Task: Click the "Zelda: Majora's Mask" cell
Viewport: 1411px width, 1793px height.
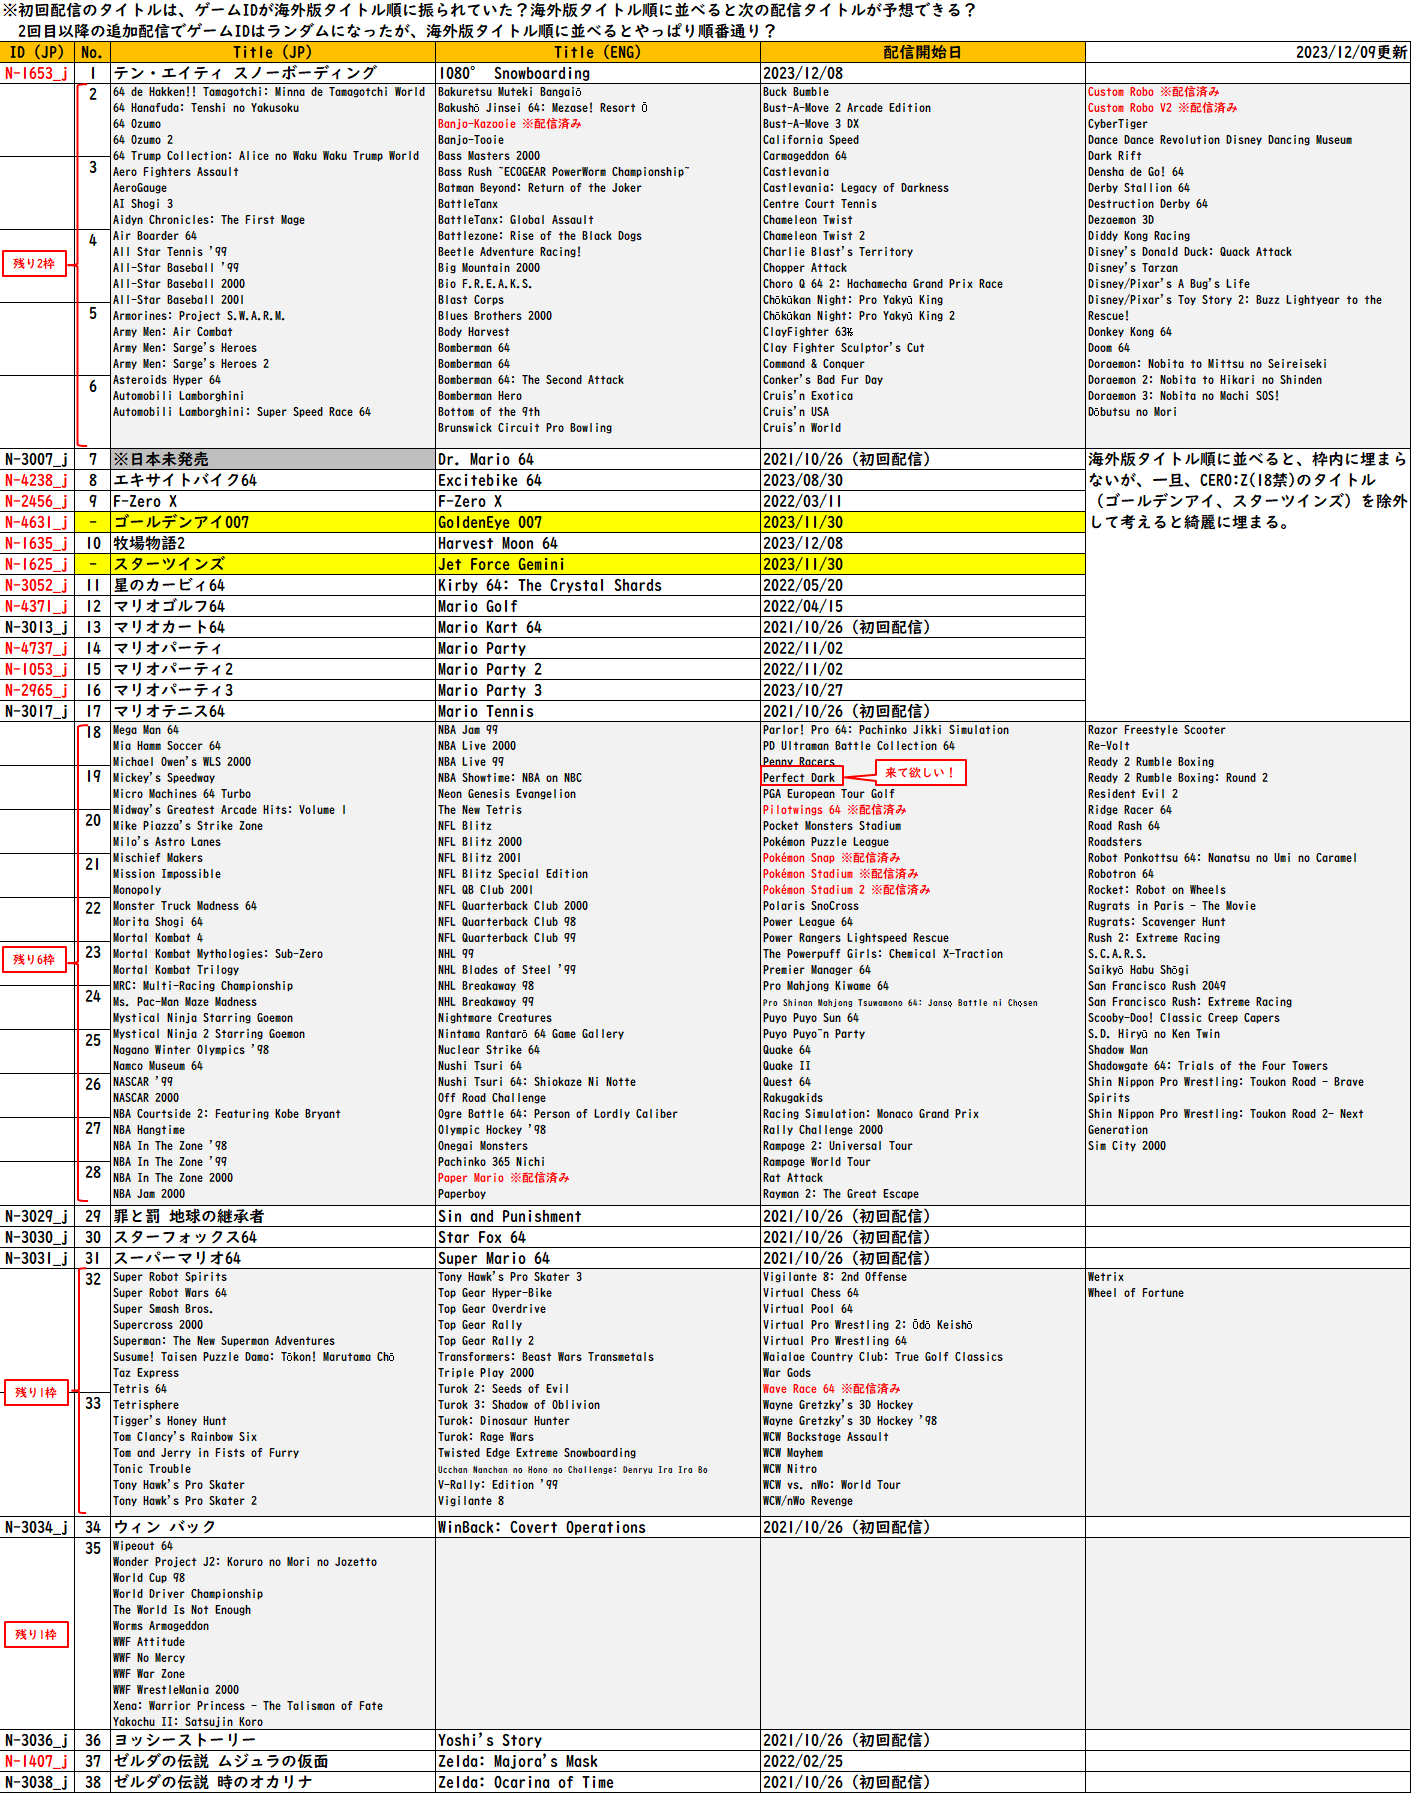Action: pos(597,1761)
